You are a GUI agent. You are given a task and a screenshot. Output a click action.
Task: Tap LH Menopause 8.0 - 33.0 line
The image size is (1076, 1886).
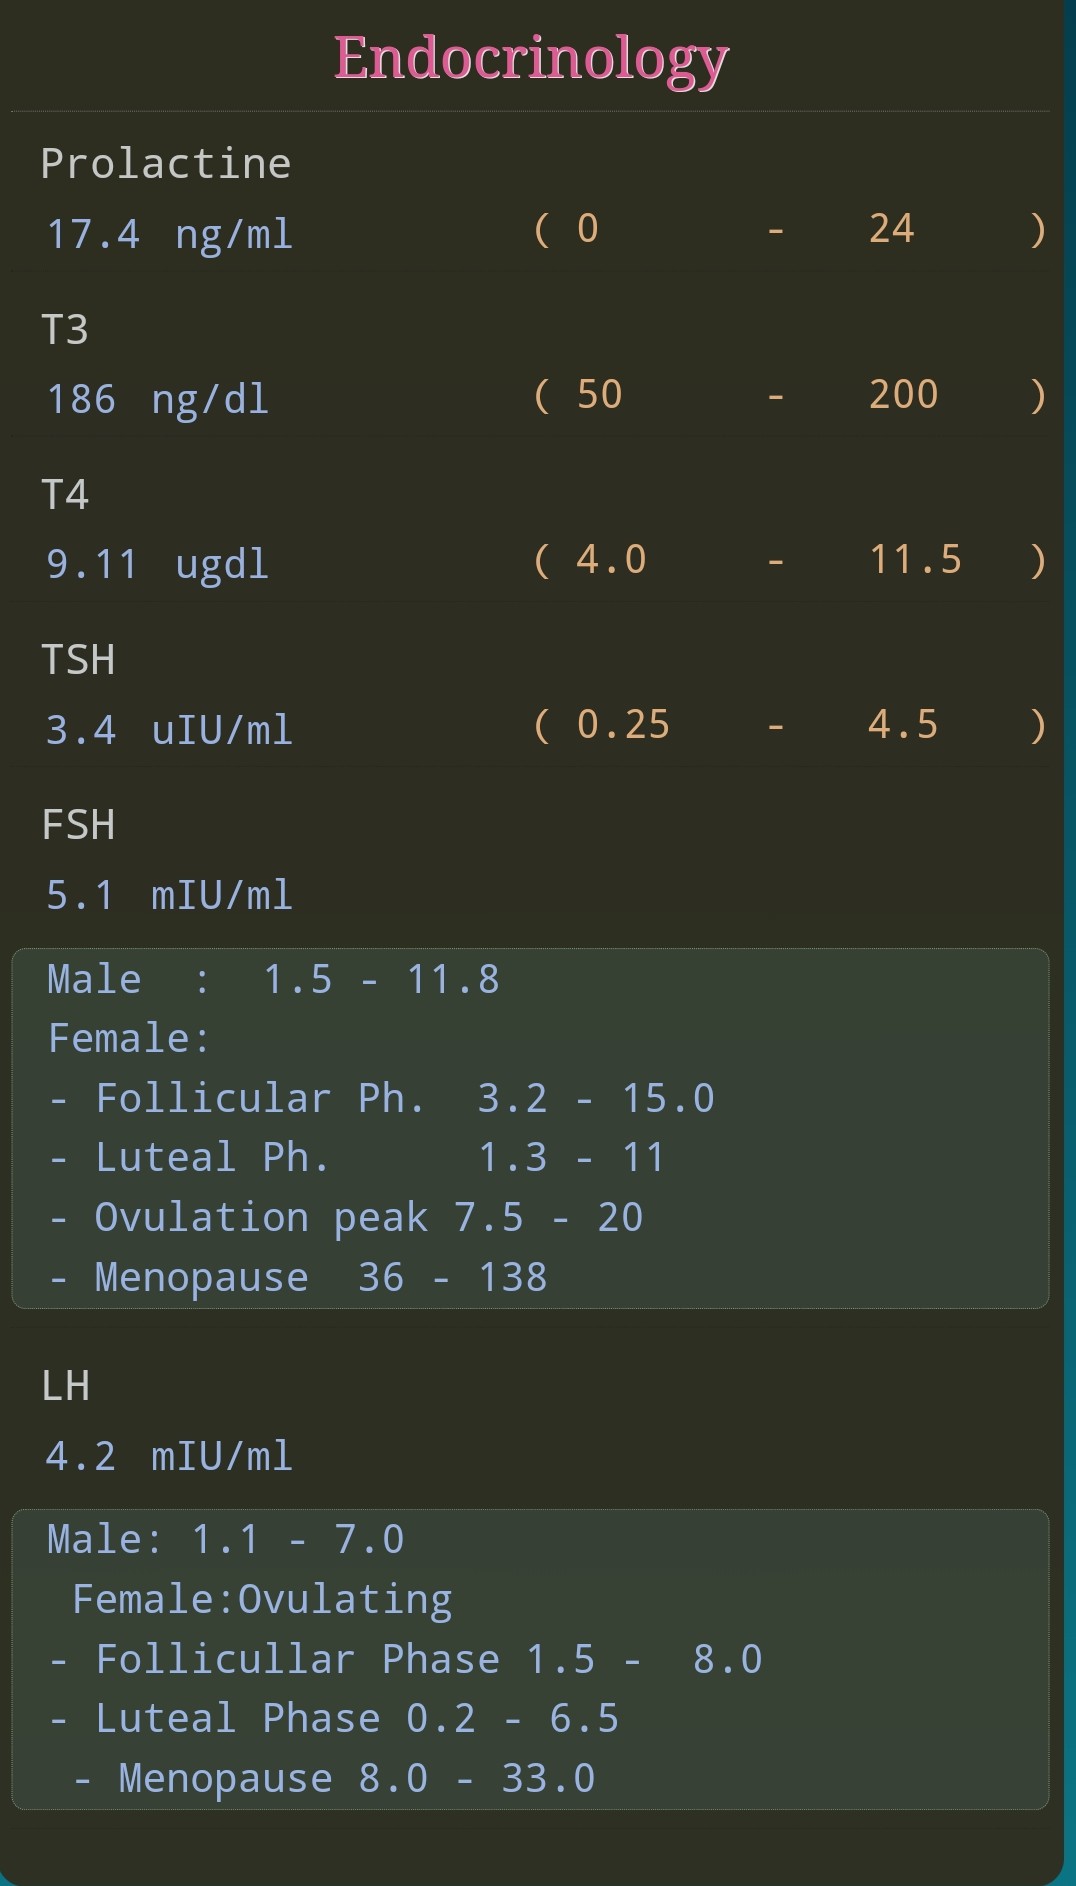click(333, 1778)
